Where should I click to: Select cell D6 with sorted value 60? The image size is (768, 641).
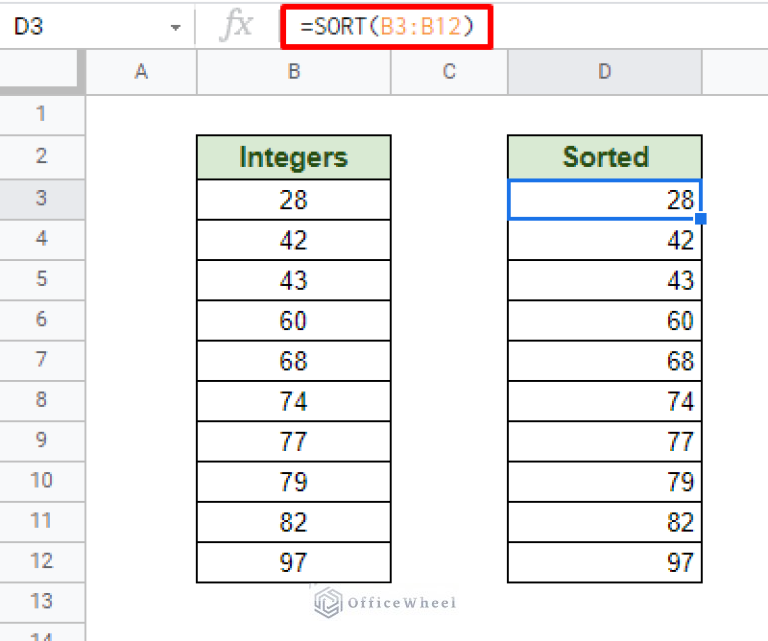pos(605,320)
